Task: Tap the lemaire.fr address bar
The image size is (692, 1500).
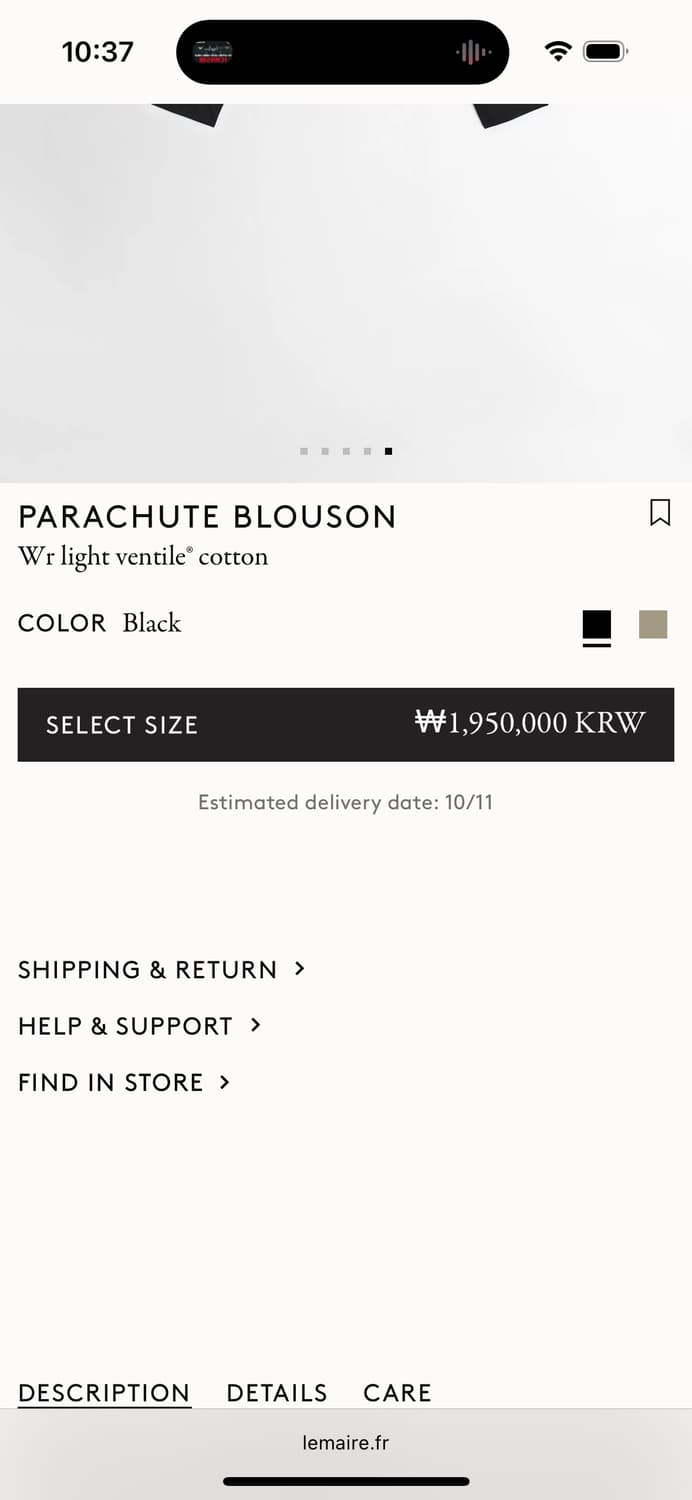Action: click(345, 1443)
